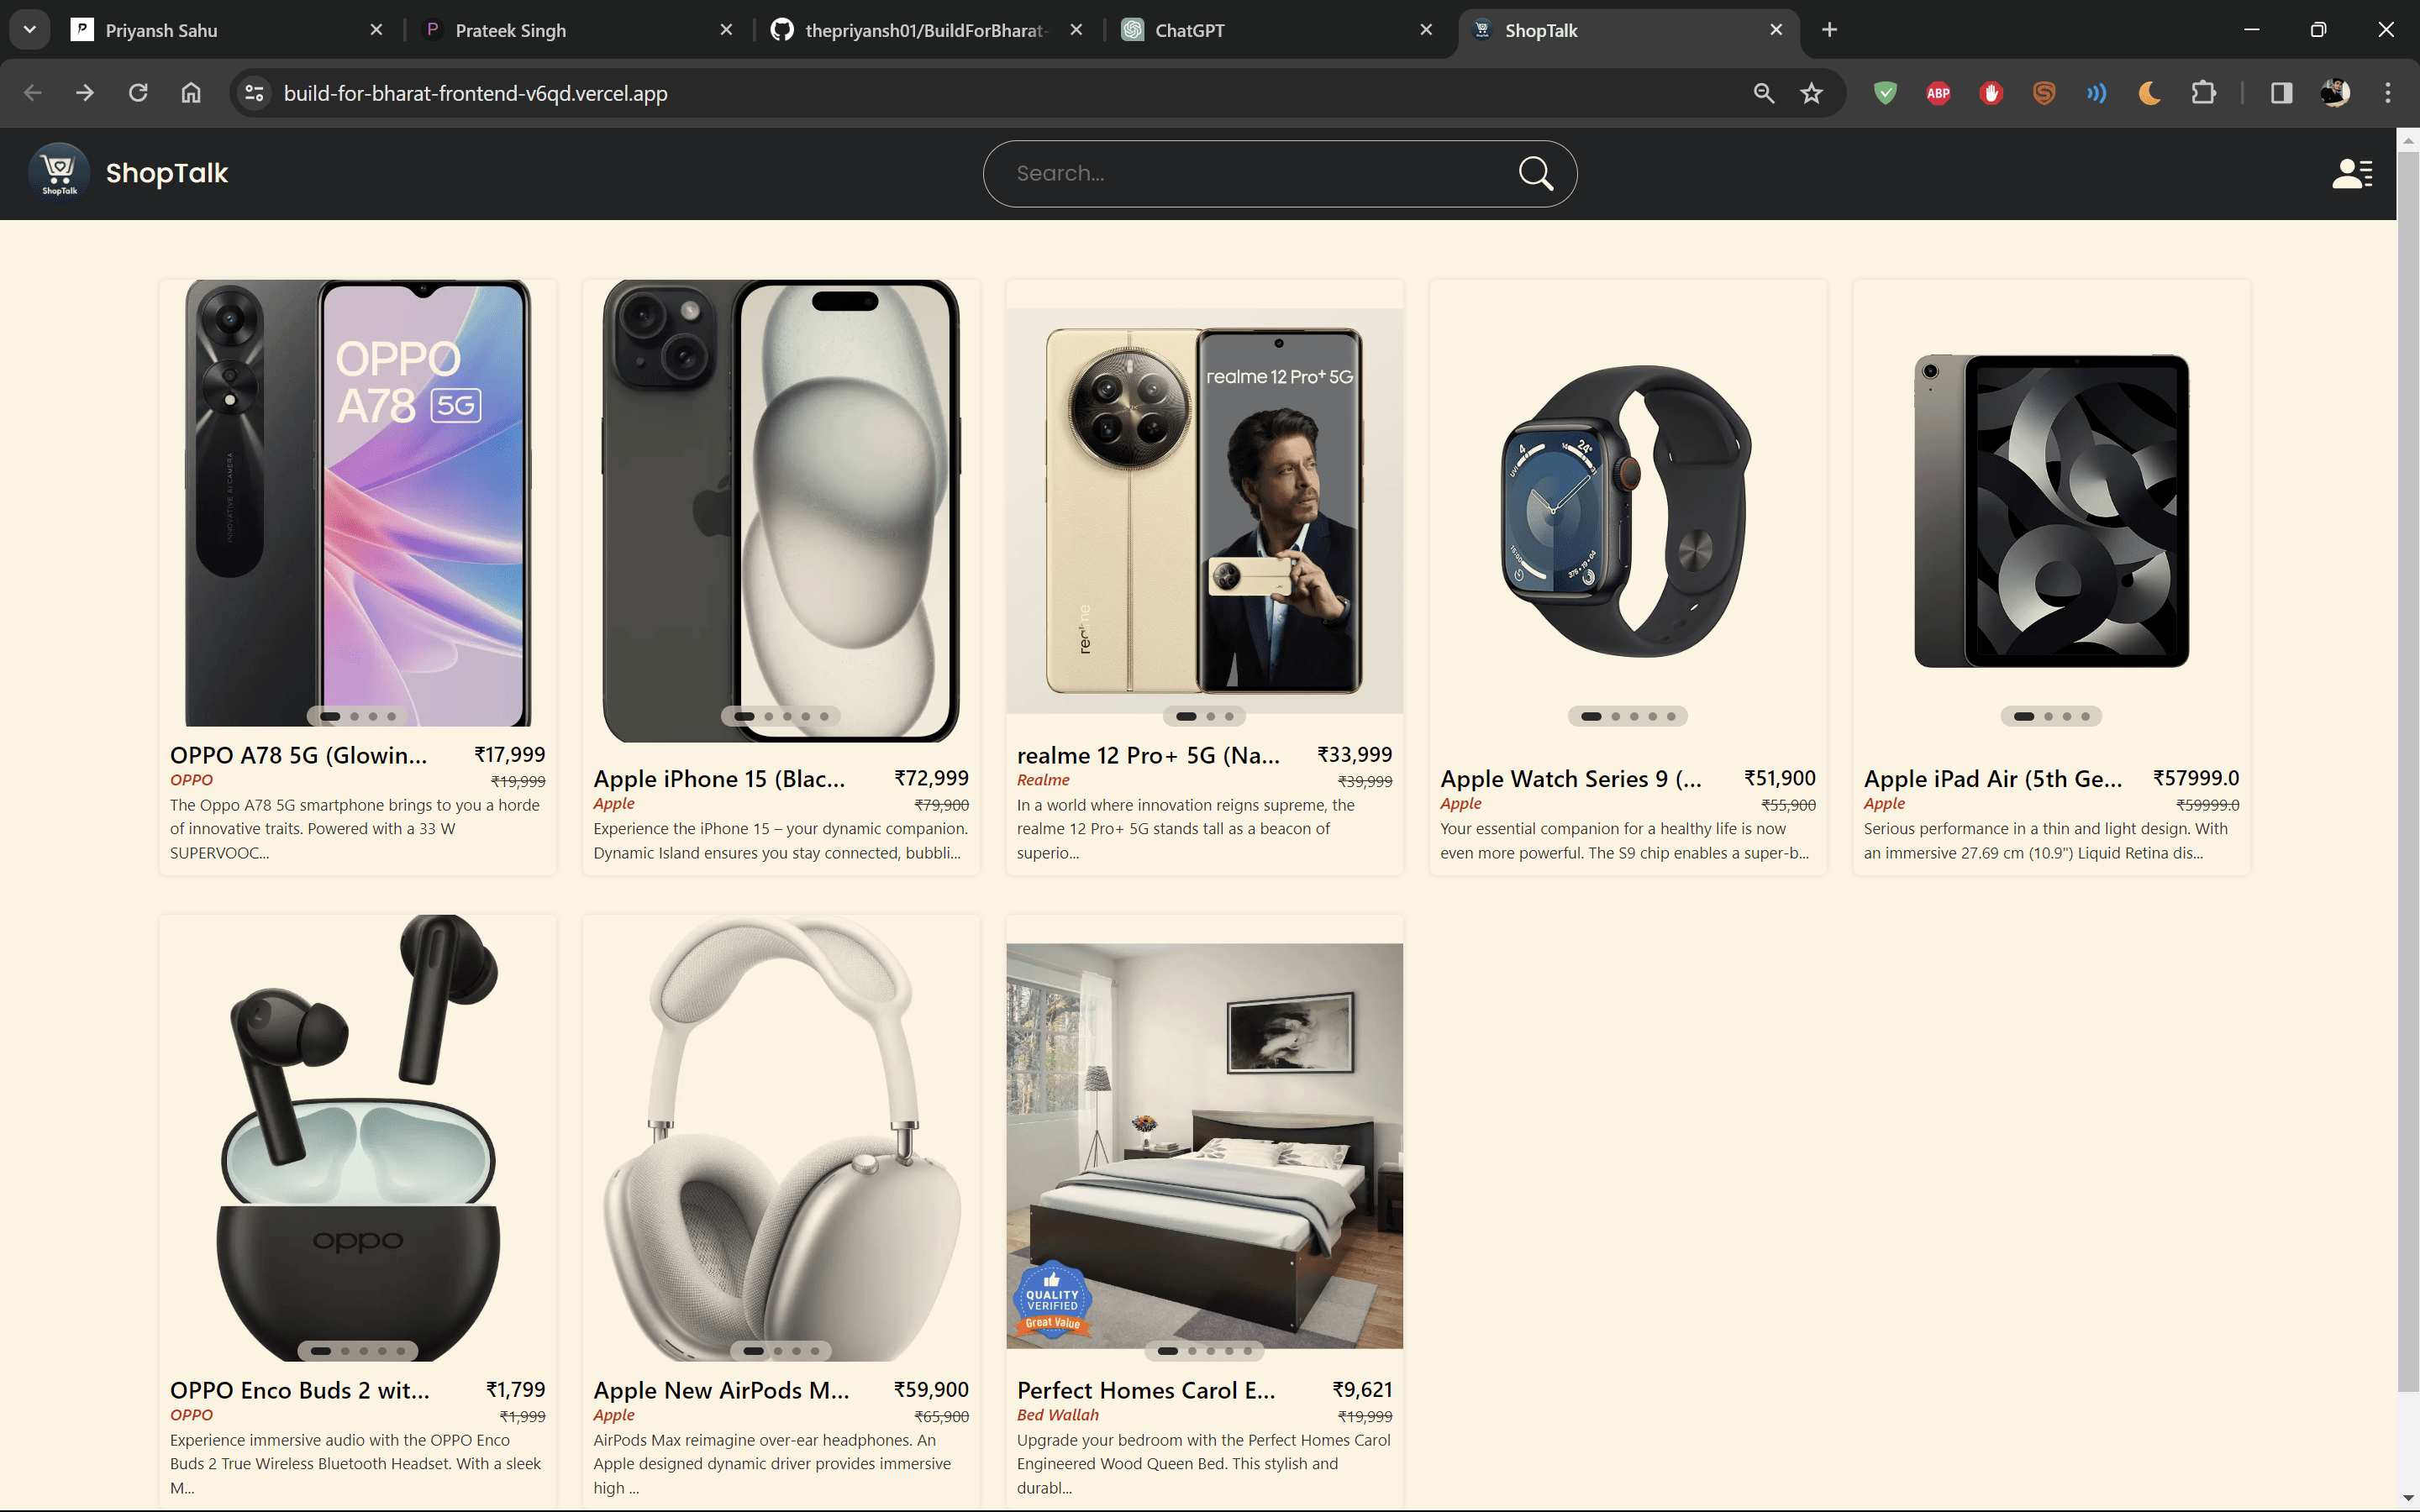This screenshot has width=2420, height=1512.
Task: Click the realme 12 Pro+ product image
Action: 1204,510
